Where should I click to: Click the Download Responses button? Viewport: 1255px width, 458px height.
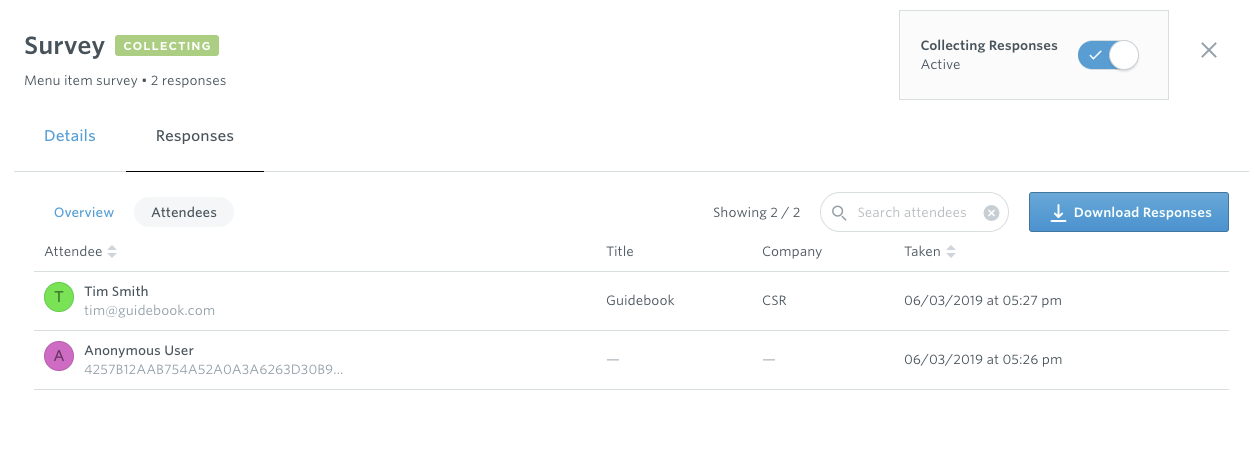pos(1129,212)
